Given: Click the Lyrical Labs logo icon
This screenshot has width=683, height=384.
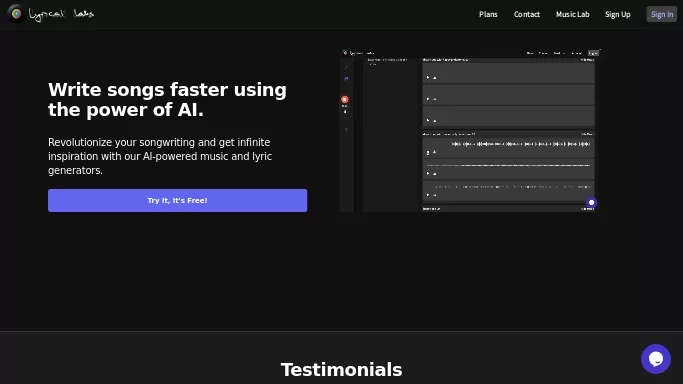Looking at the screenshot, I should click(x=17, y=14).
